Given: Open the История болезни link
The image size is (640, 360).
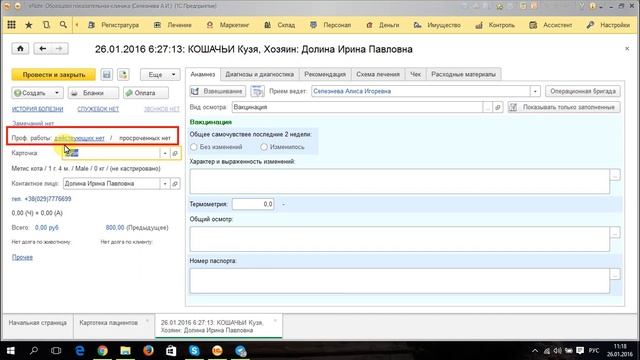Looking at the screenshot, I should tap(38, 109).
